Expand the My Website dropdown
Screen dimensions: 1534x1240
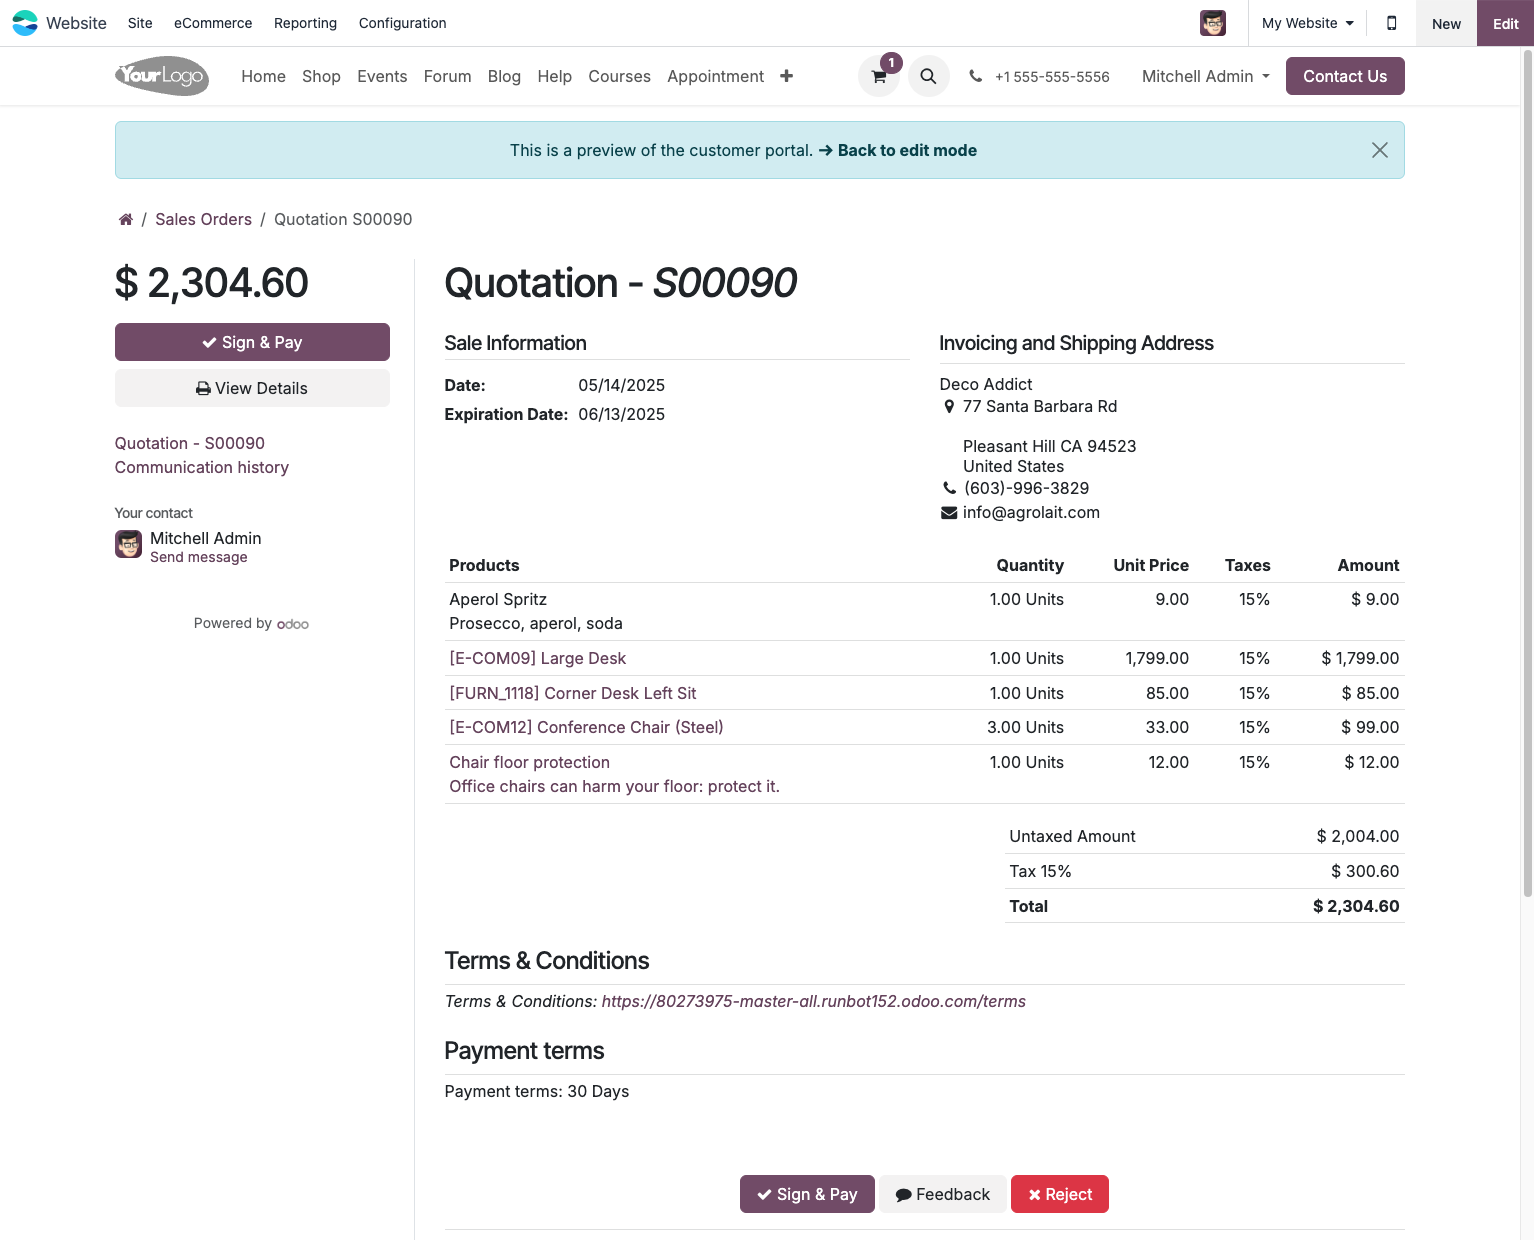pos(1308,23)
